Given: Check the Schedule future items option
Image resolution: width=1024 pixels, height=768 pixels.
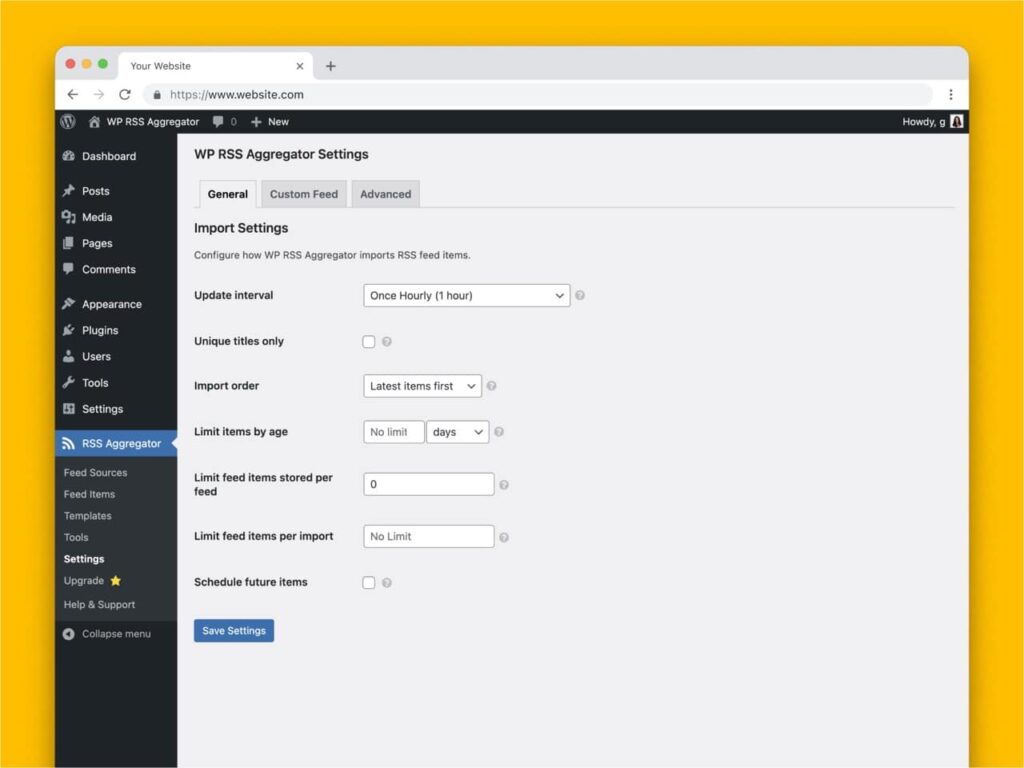Looking at the screenshot, I should (x=368, y=582).
